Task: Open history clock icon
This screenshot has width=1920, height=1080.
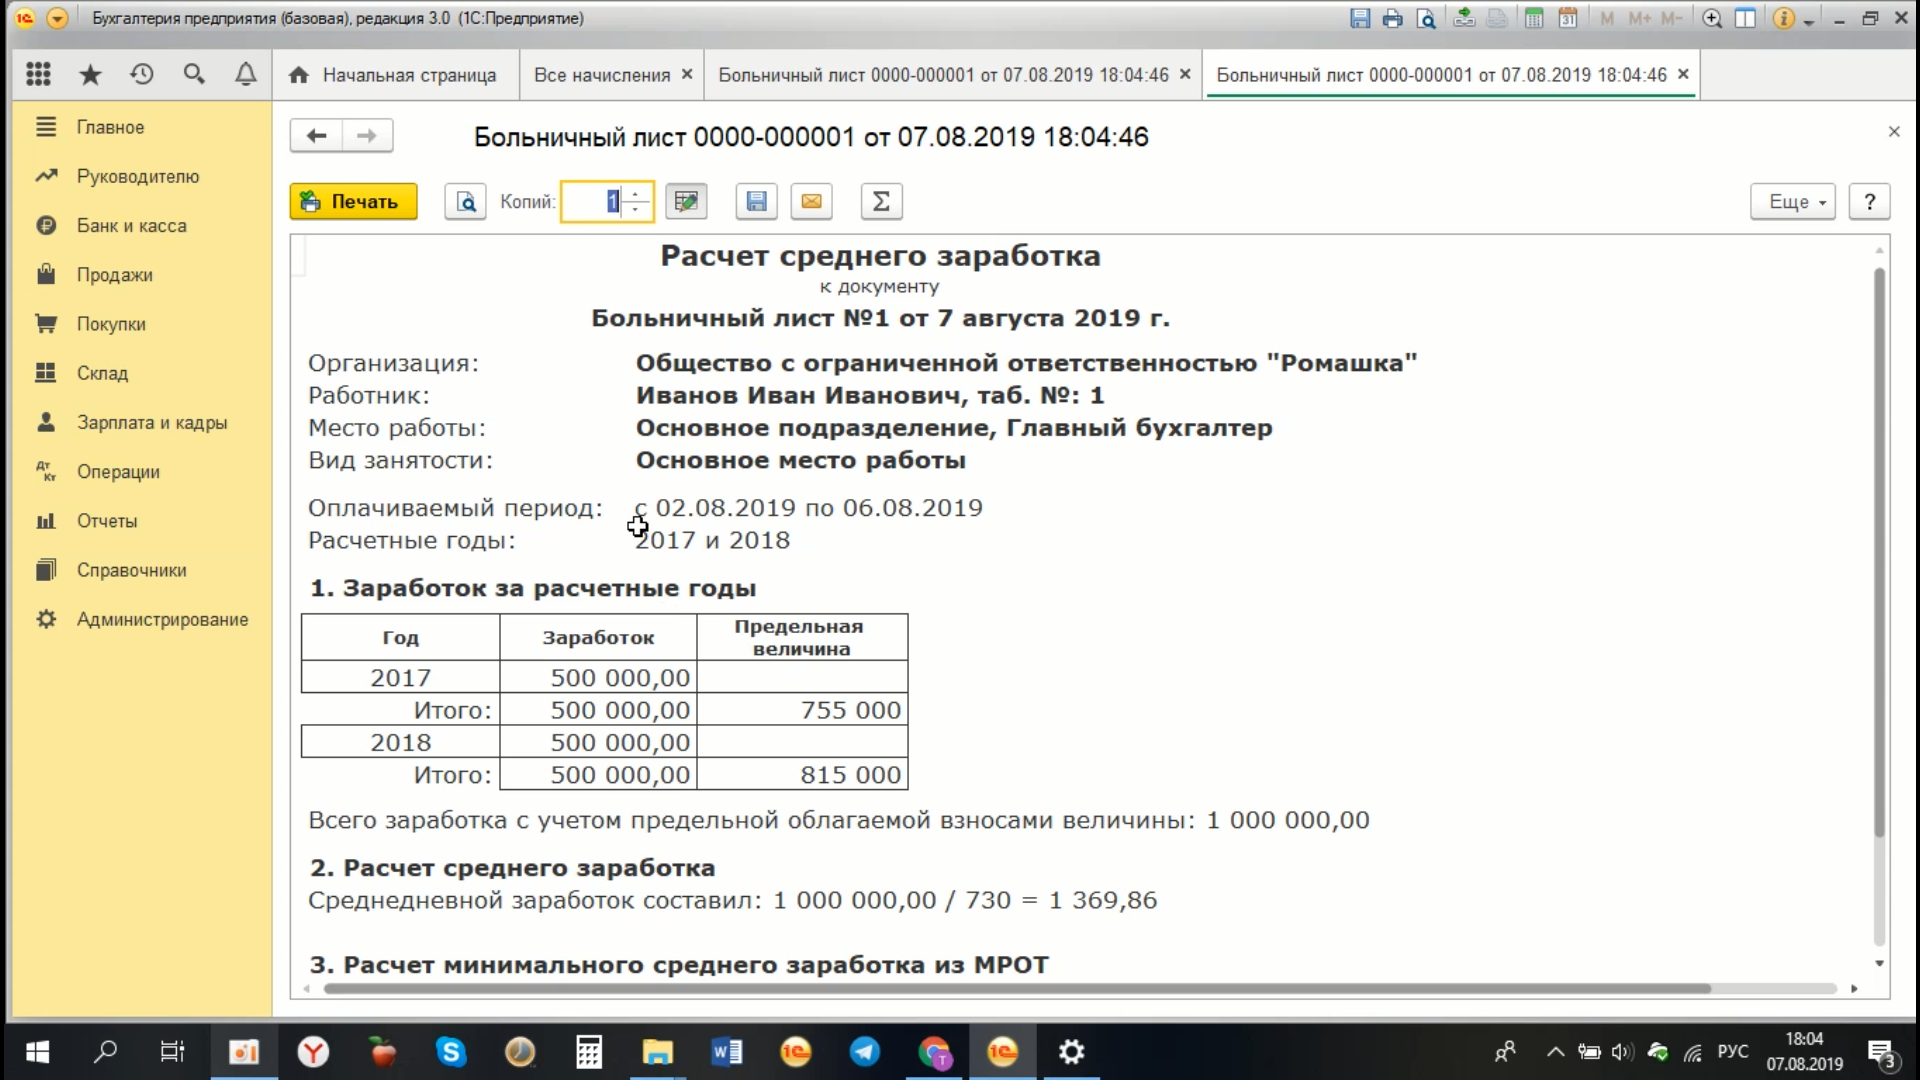Action: [142, 74]
